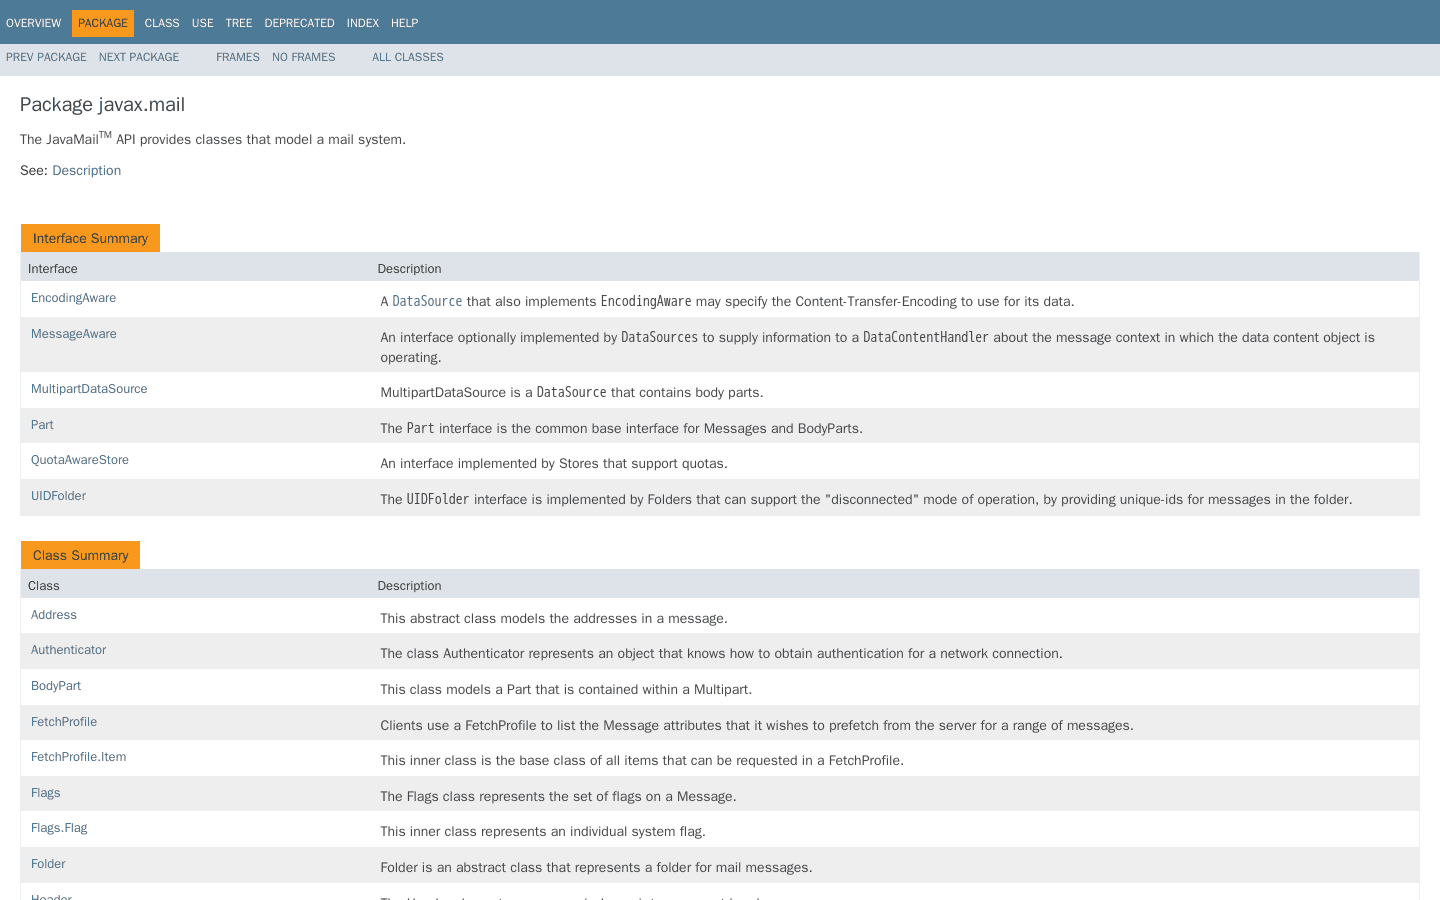Image resolution: width=1440 pixels, height=900 pixels.
Task: Open the HELP page
Action: click(x=404, y=22)
